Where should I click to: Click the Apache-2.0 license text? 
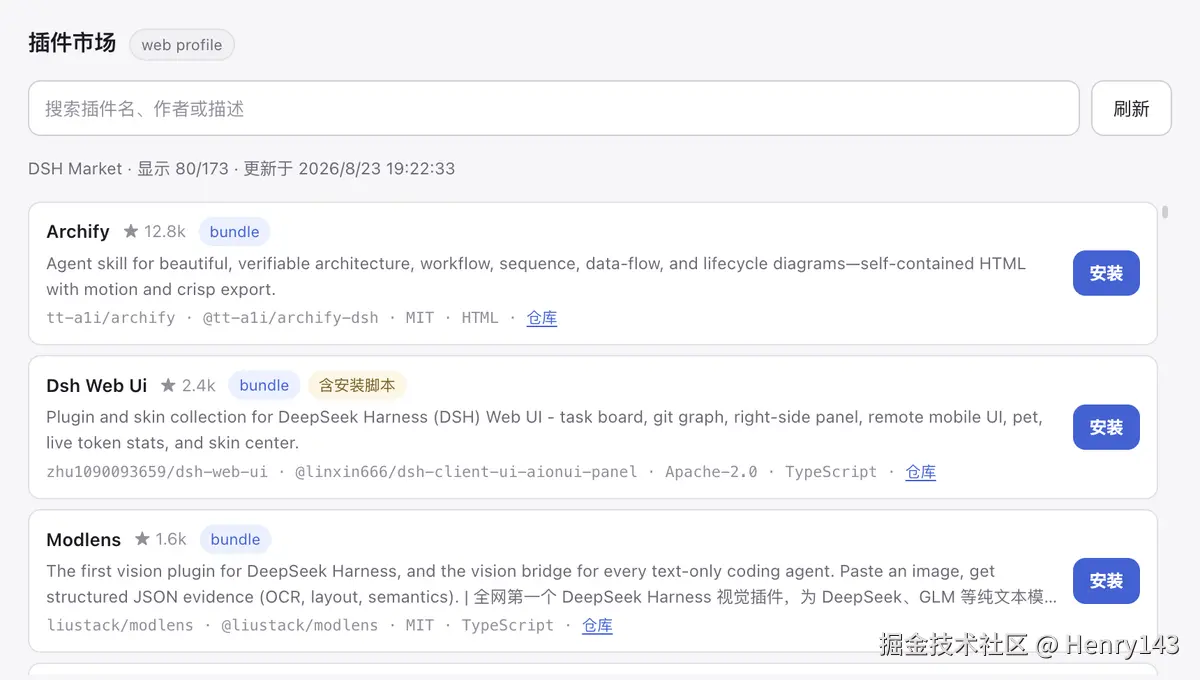711,472
